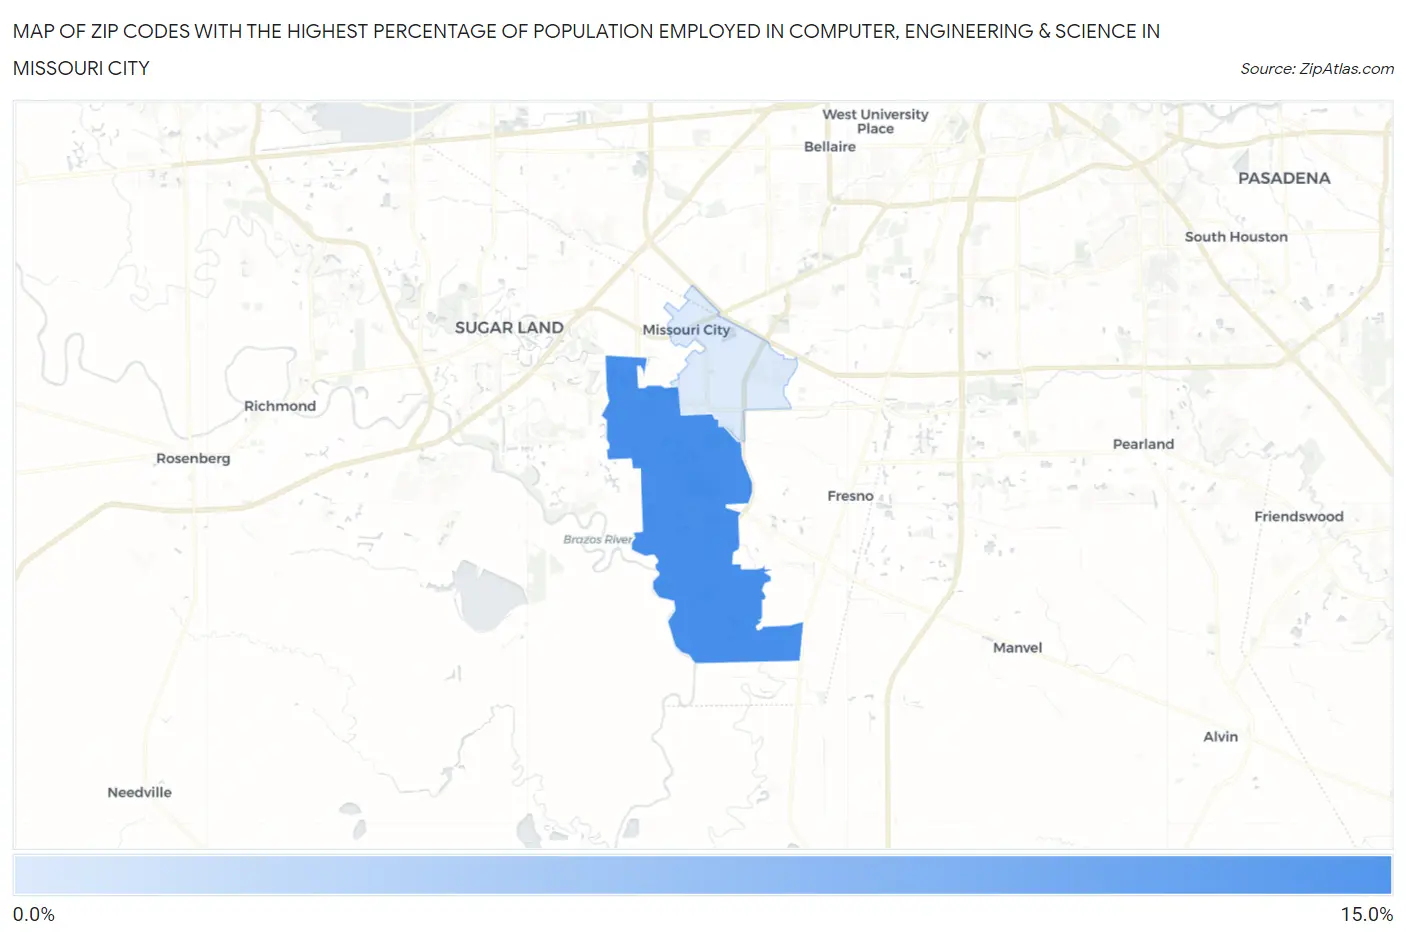
Task: Click the West University Place label
Action: [x=875, y=121]
